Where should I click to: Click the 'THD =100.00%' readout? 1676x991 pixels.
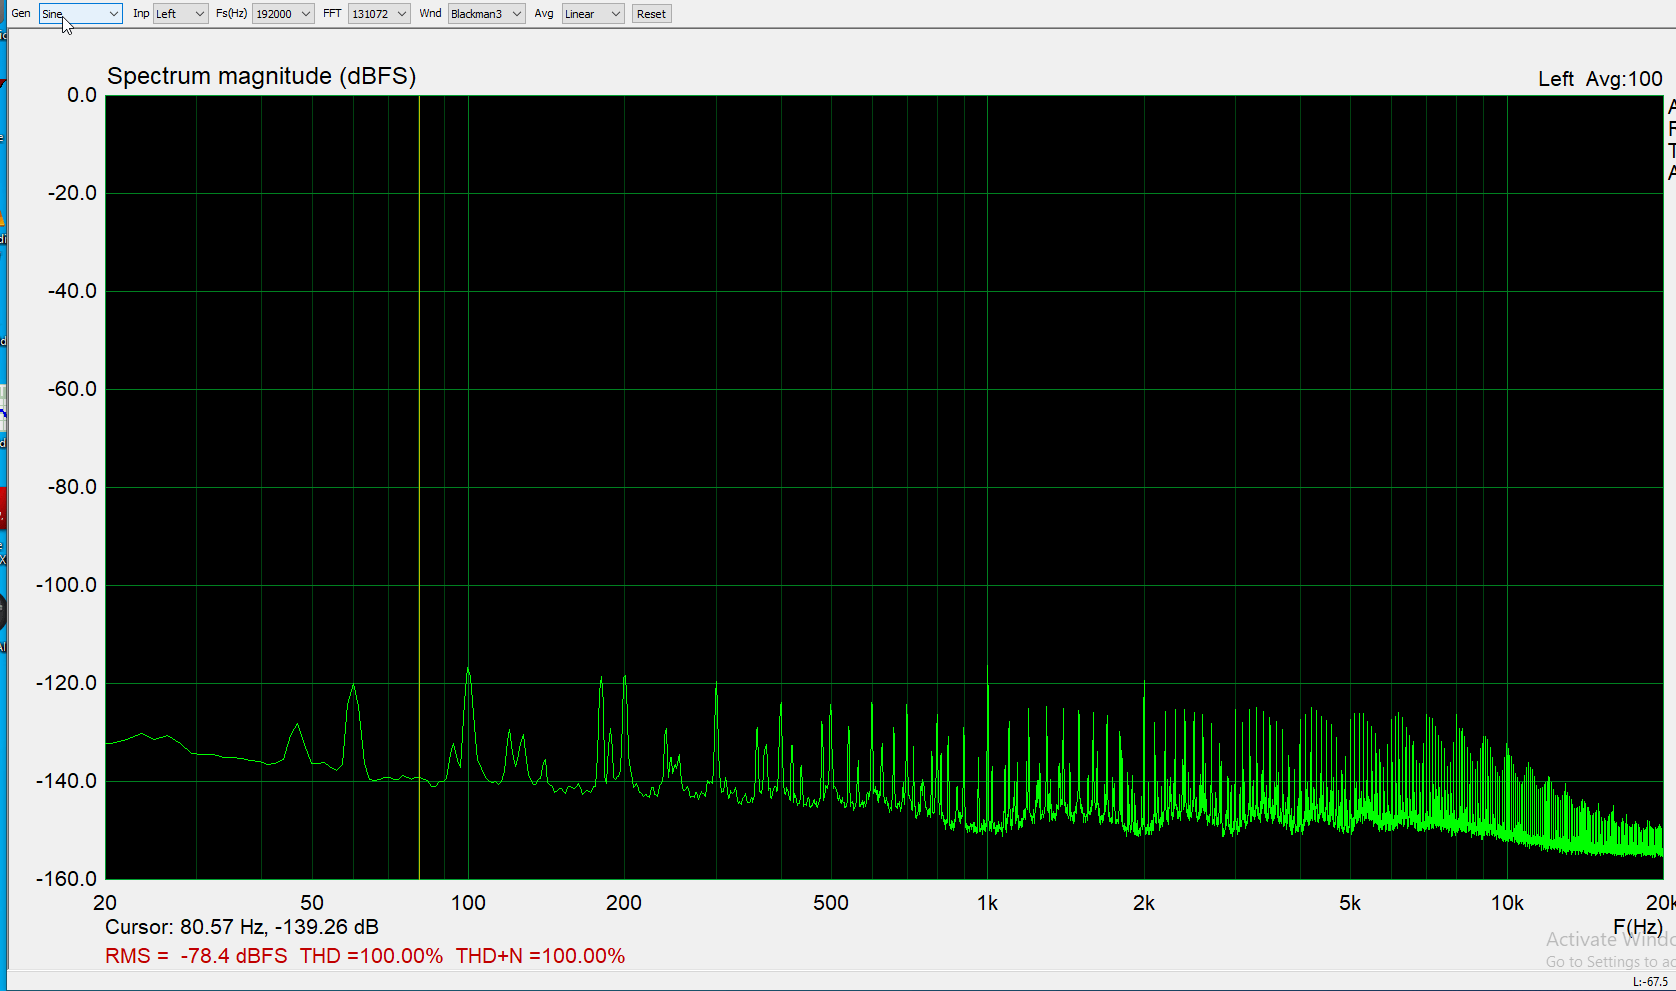(371, 956)
